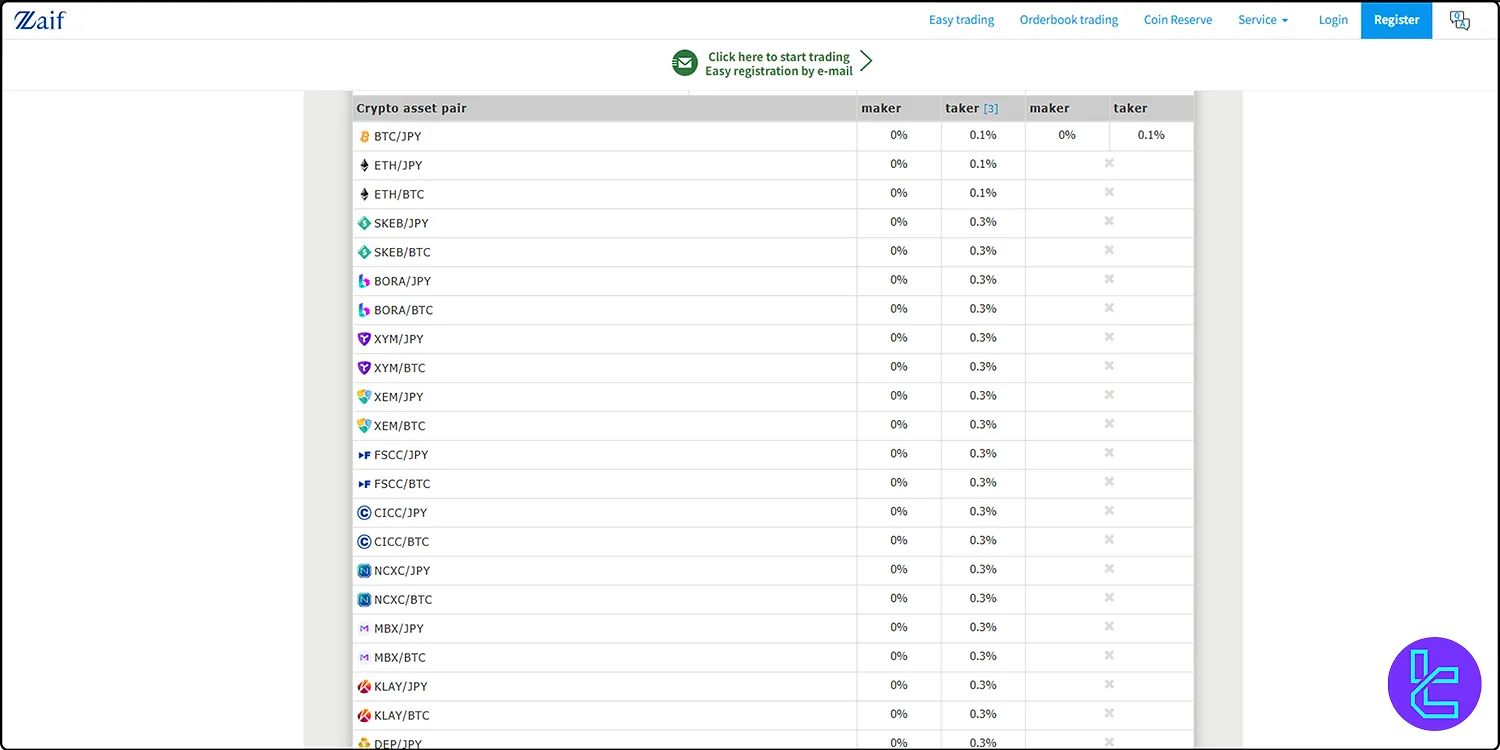Click the CICC/BTC pair label

pyautogui.click(x=402, y=542)
